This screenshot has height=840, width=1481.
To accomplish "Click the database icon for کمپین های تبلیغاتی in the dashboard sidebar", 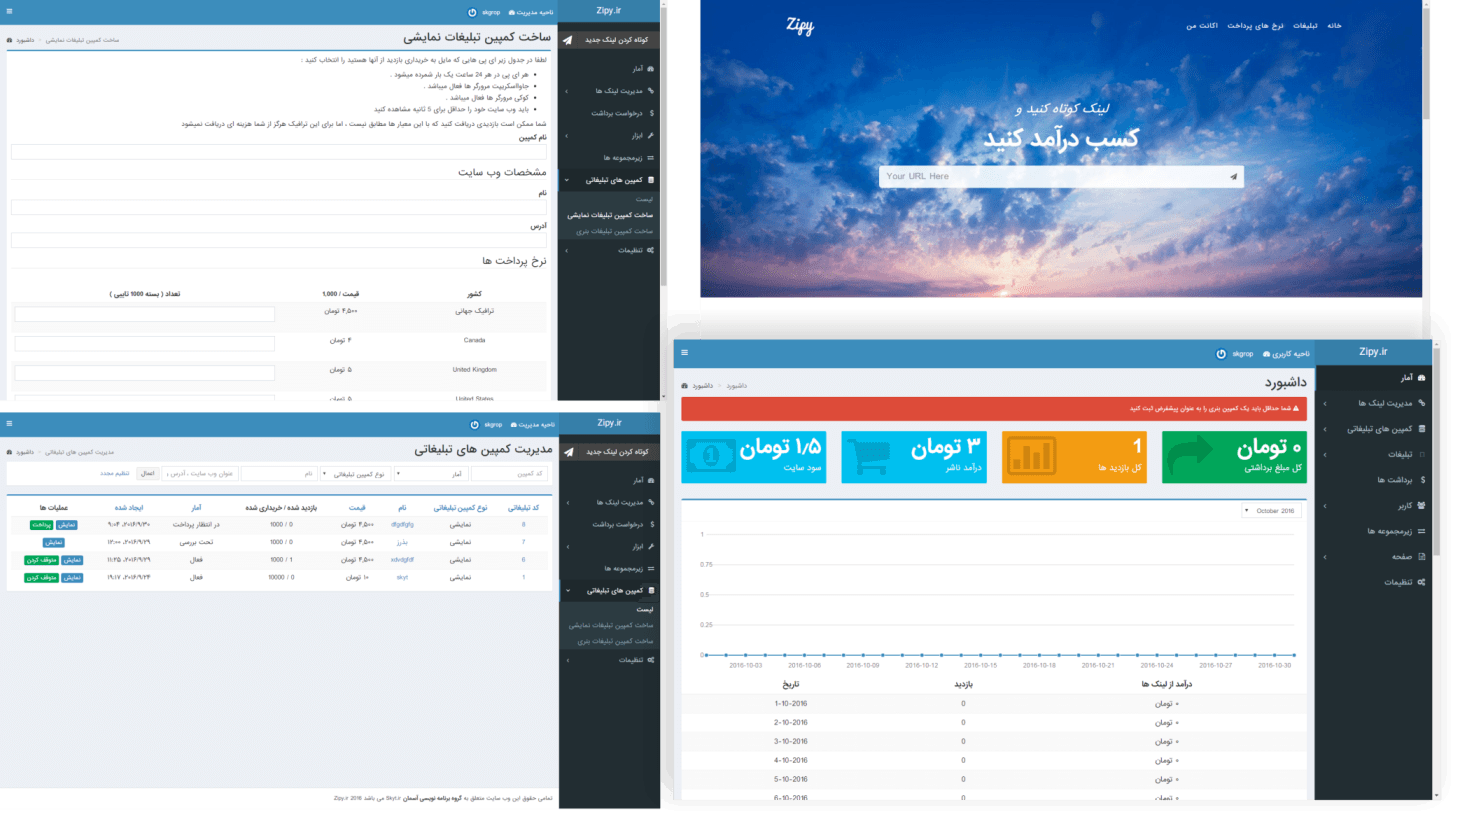I will (1421, 429).
